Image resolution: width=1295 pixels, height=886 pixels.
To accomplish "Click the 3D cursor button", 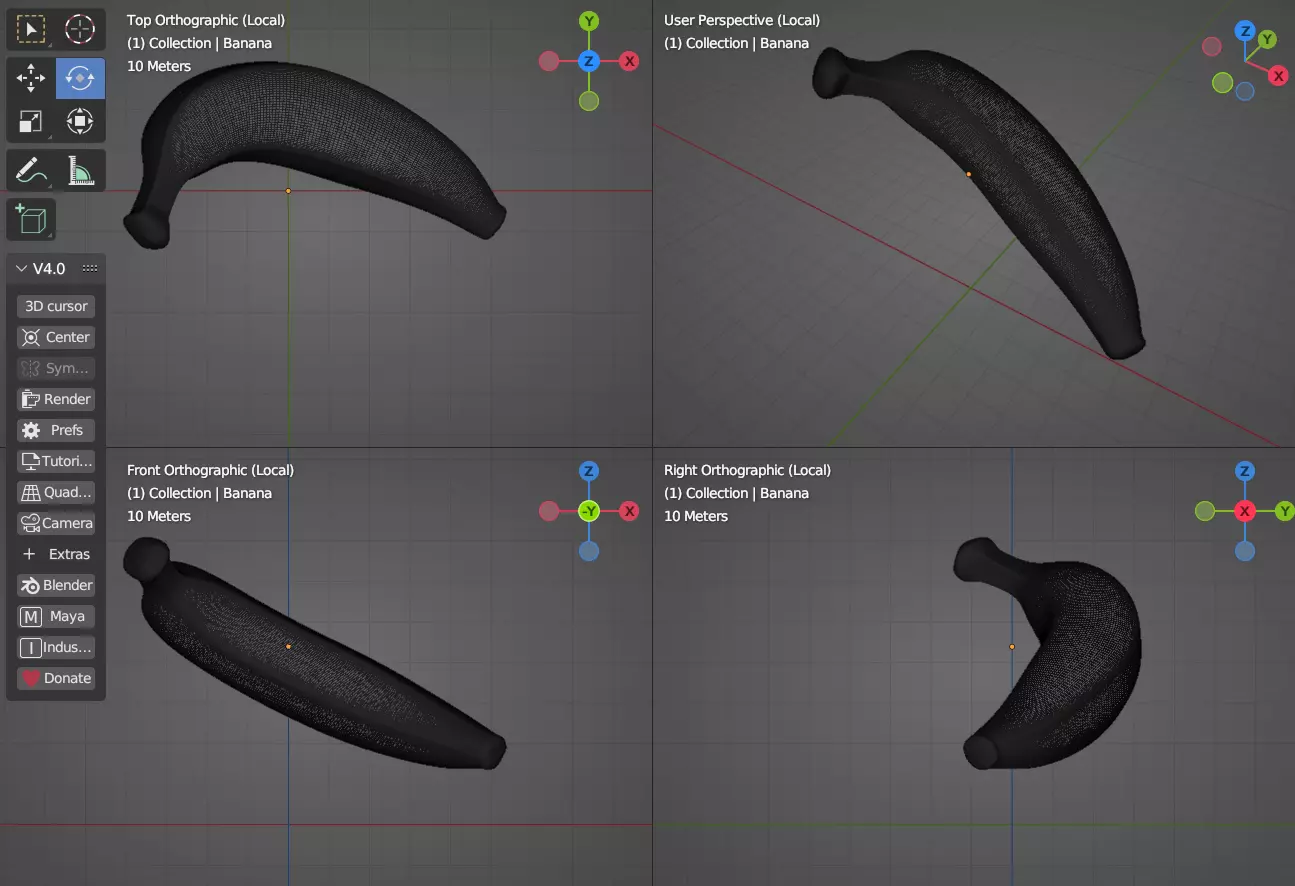I will [56, 306].
